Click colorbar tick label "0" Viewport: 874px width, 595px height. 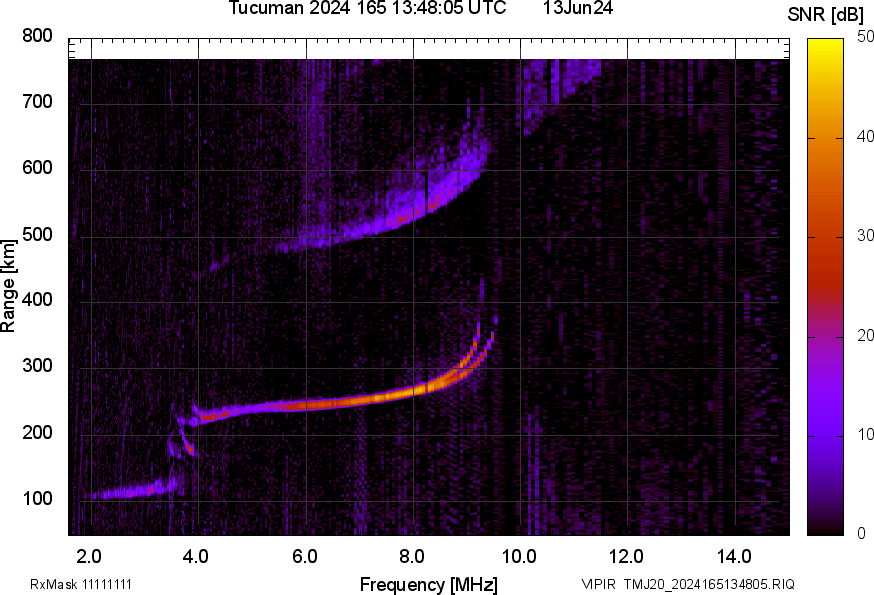tap(862, 534)
